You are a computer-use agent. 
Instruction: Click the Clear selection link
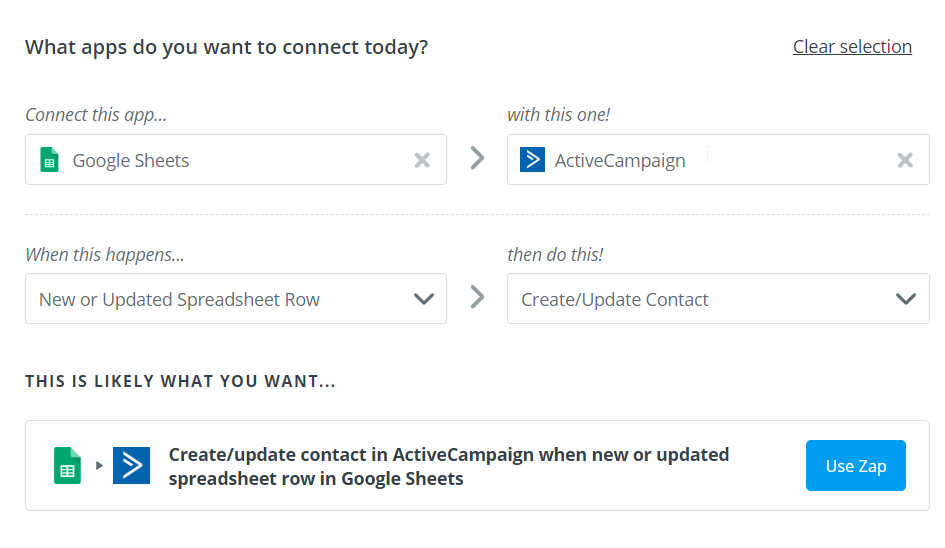click(x=852, y=46)
